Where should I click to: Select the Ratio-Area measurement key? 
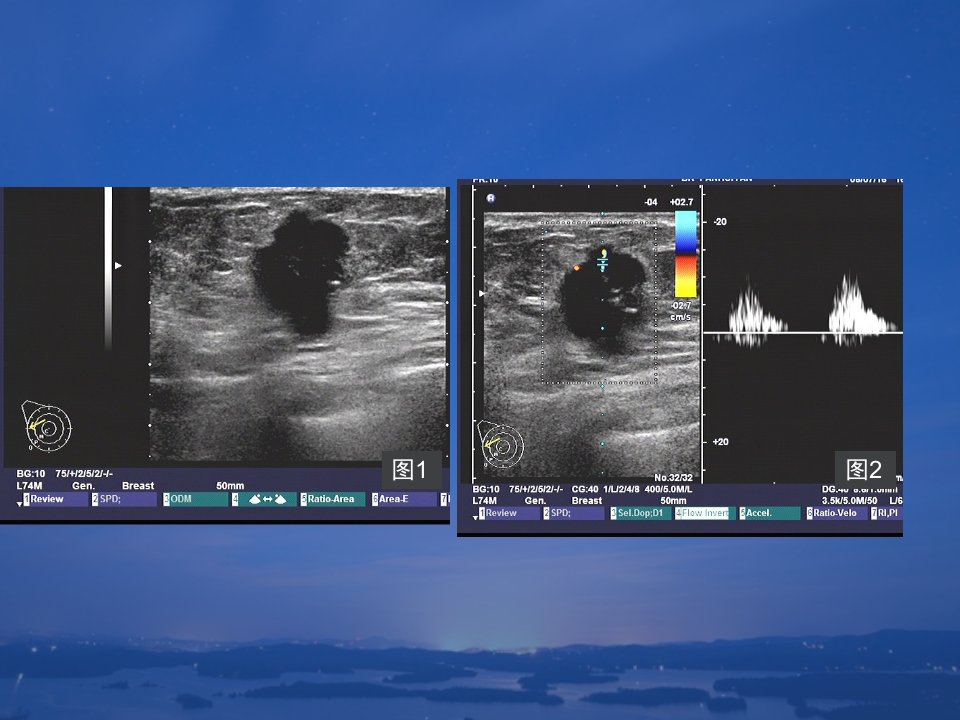(332, 499)
